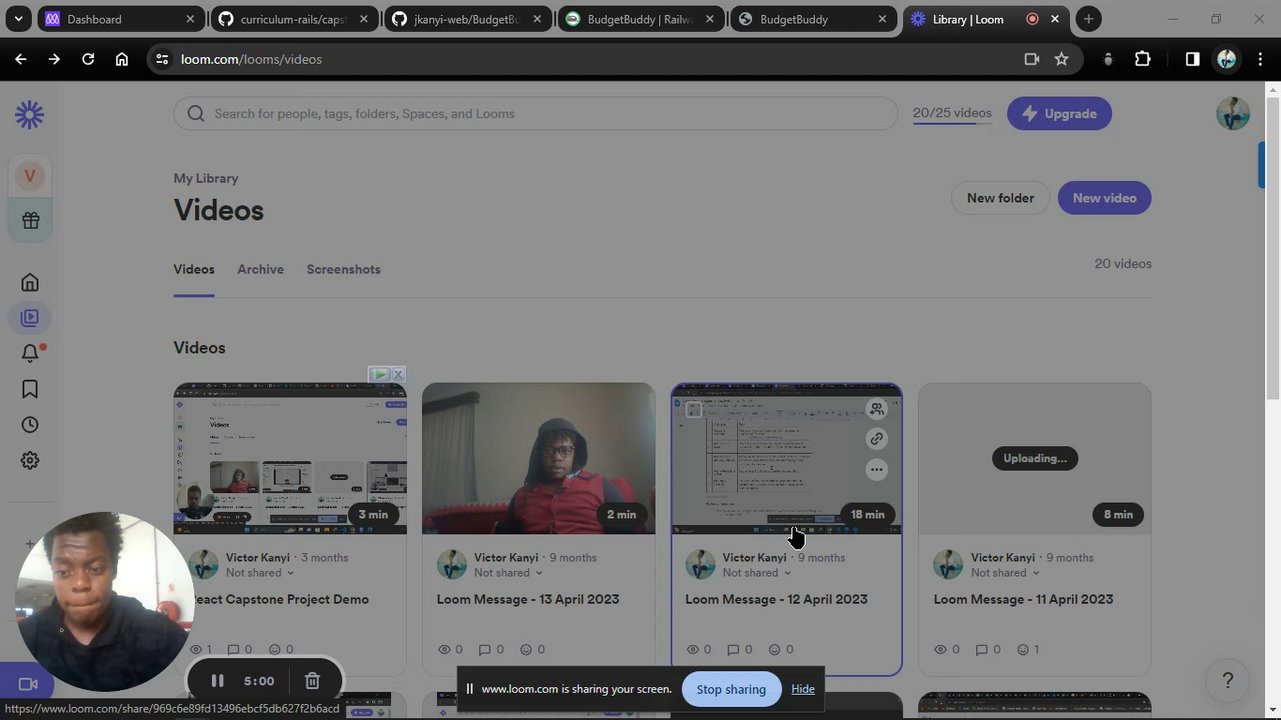Viewport: 1281px width, 720px height.
Task: Open title Loom Message - 12 April 2023
Action: pos(776,600)
